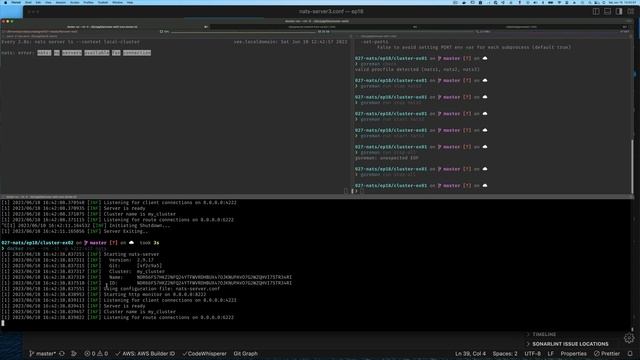
Task: Click the Prettier status item
Action: (607, 353)
